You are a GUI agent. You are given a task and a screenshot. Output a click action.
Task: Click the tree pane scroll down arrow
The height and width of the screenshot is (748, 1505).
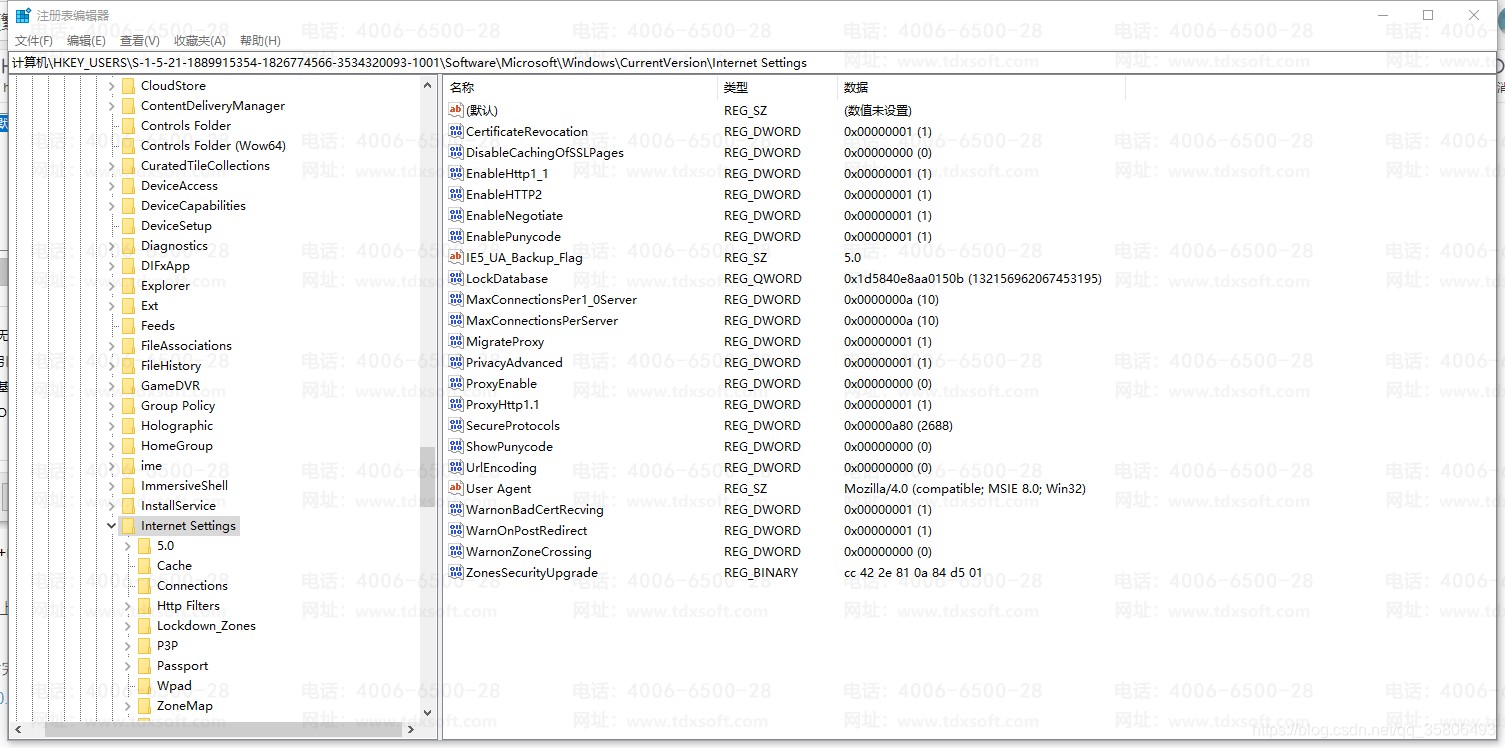tap(427, 713)
